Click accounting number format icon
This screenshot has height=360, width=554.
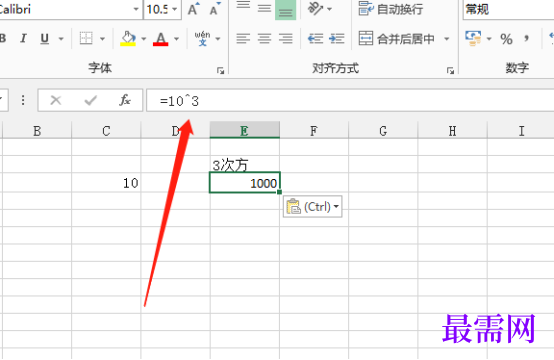coord(473,39)
